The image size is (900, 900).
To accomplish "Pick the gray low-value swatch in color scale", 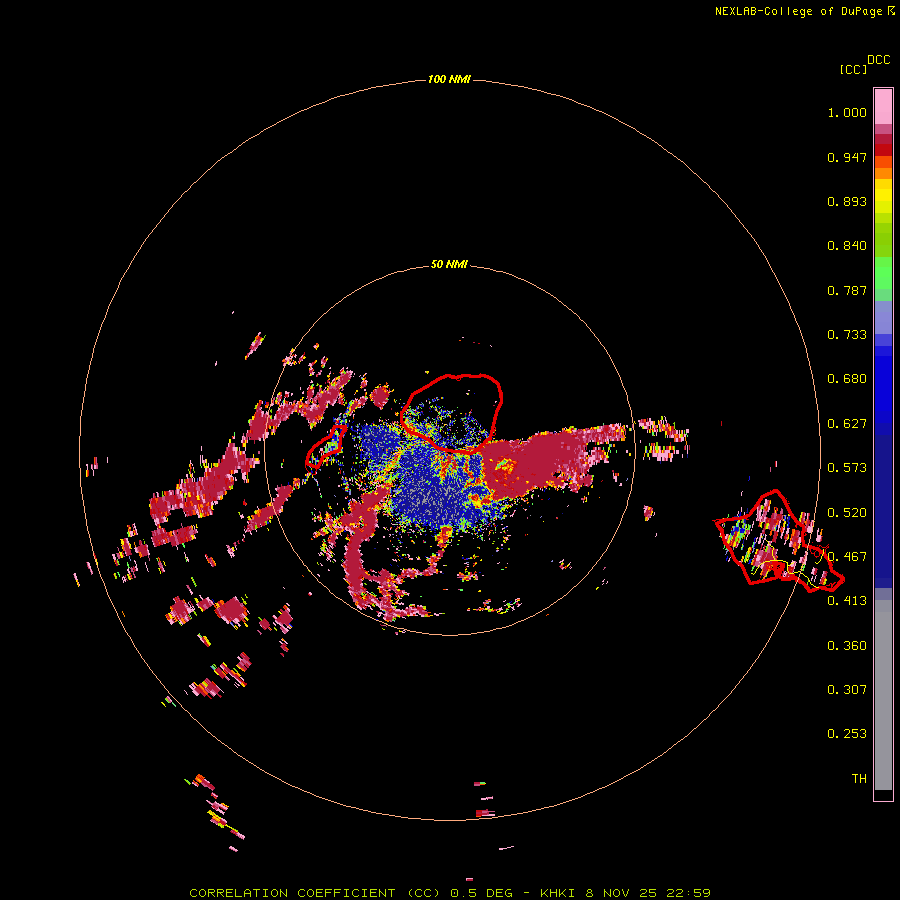I will point(883,695).
